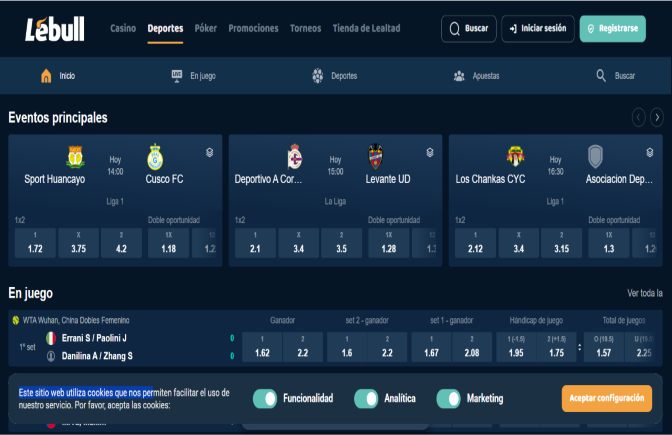Select Levante UD win odds 3.5
The height and width of the screenshot is (435, 672).
(x=342, y=243)
